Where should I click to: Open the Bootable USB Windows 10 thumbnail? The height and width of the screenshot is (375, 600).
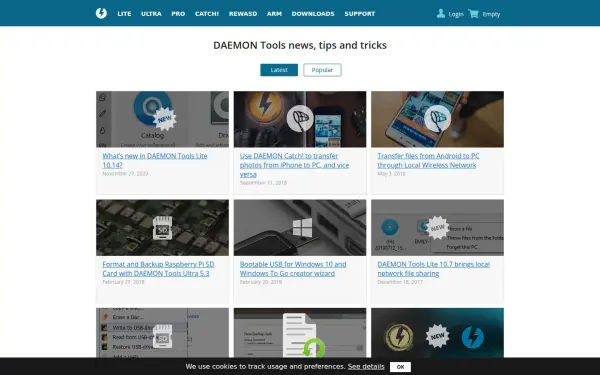tap(300, 228)
